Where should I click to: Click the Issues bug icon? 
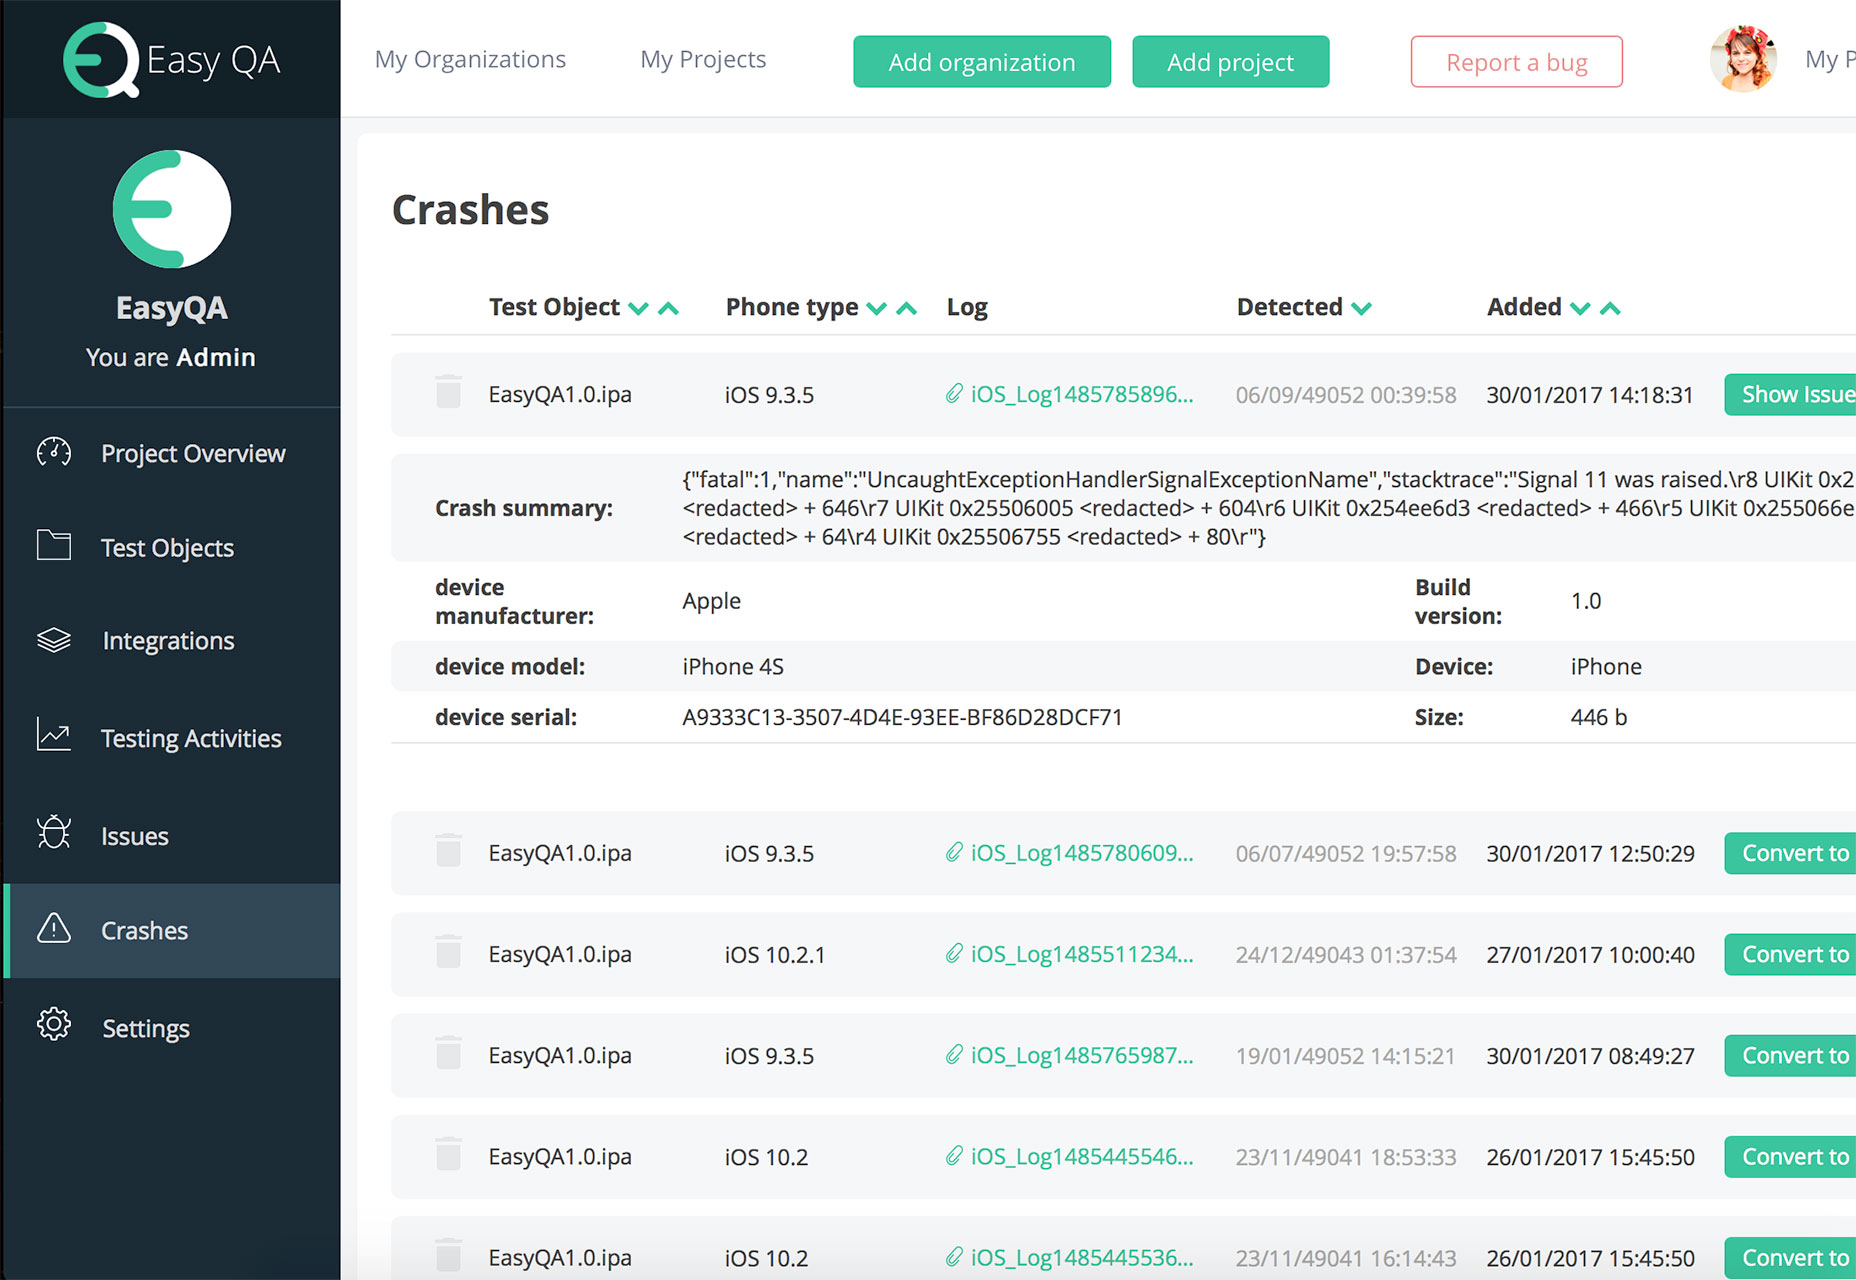pyautogui.click(x=54, y=833)
